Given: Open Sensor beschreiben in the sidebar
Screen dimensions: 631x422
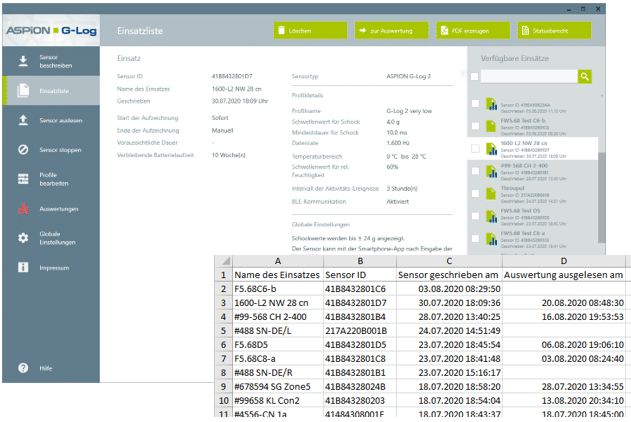Looking at the screenshot, I should [x=51, y=61].
